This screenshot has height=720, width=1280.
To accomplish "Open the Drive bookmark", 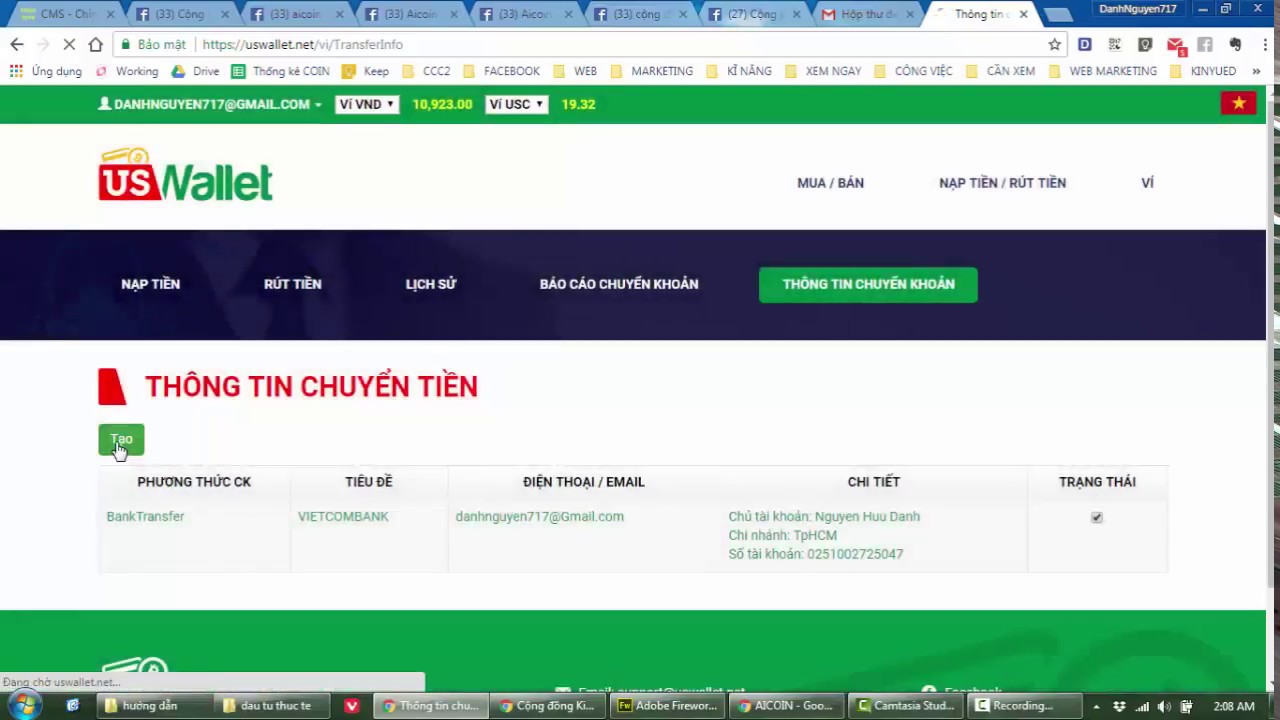I will pyautogui.click(x=195, y=71).
